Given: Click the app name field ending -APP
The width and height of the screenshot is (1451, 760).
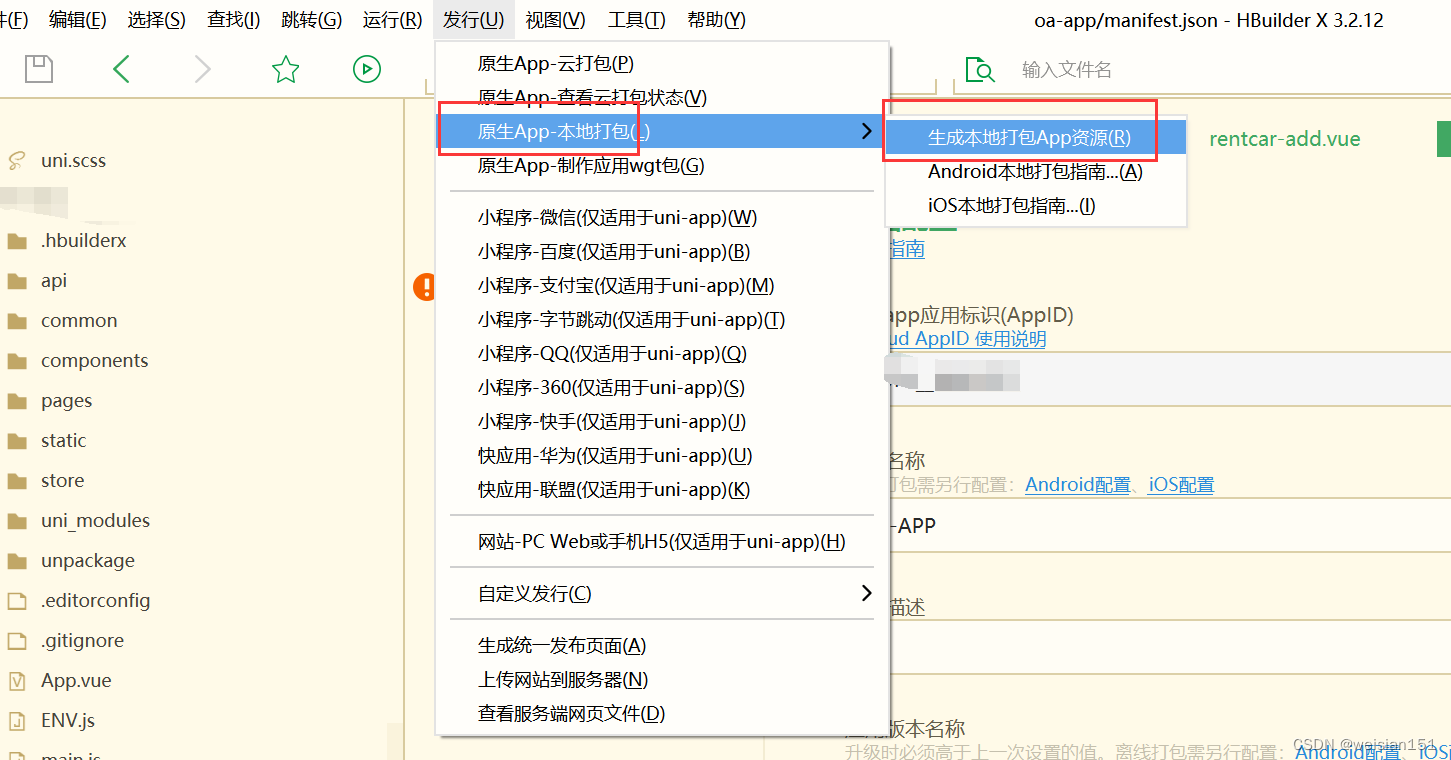Looking at the screenshot, I should click(1170, 525).
